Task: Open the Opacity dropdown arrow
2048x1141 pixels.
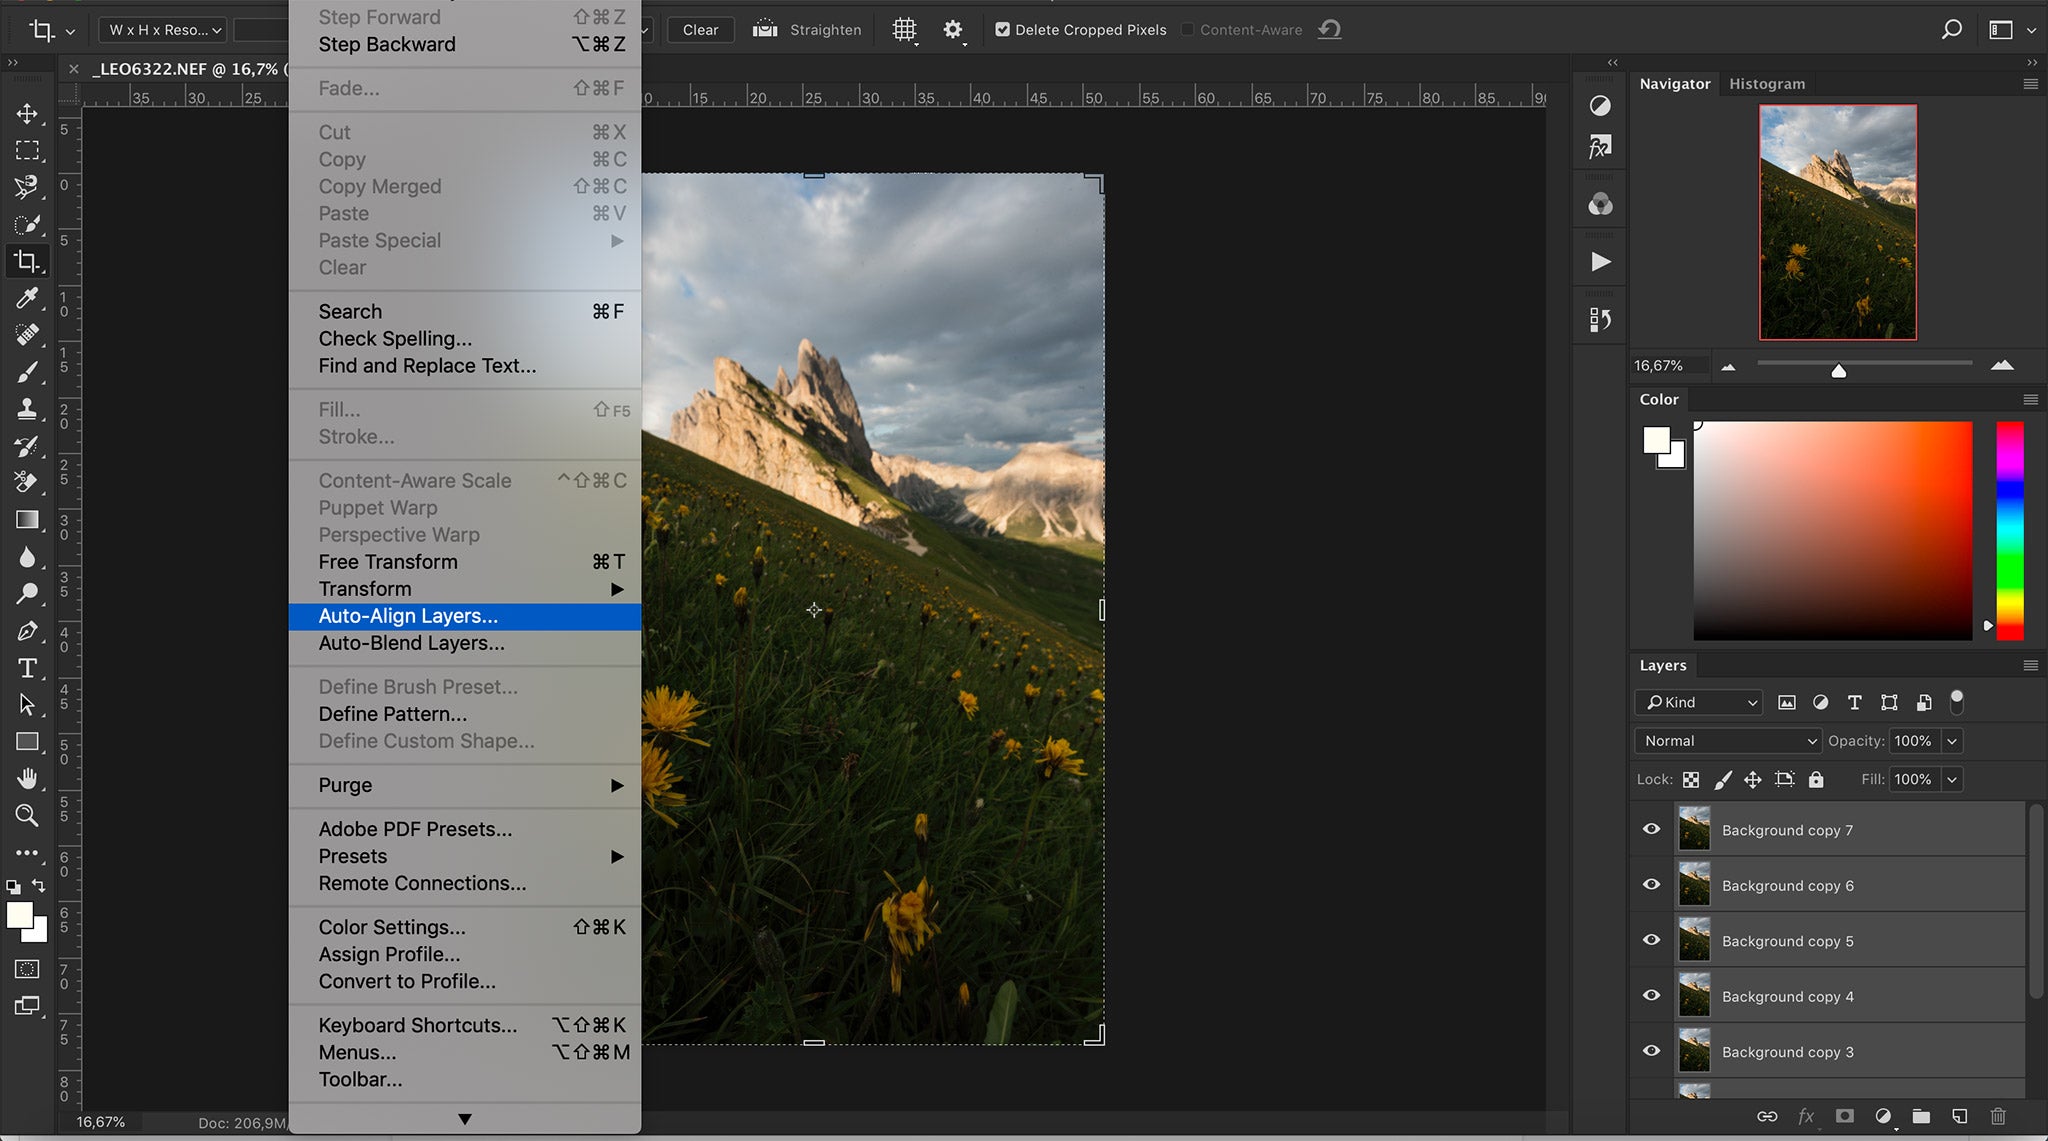Action: pos(1952,741)
